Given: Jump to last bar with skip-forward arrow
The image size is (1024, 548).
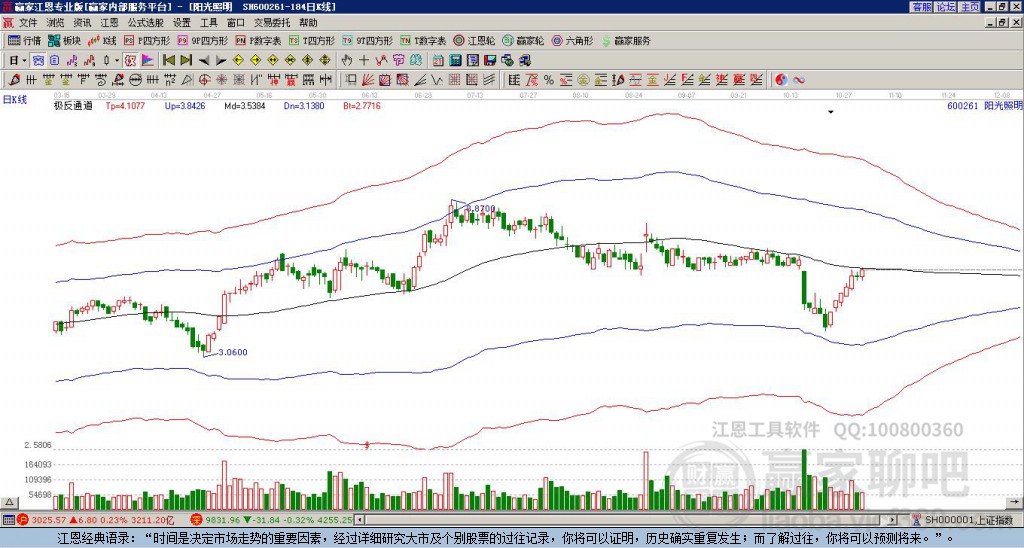Looking at the screenshot, I should click(186, 61).
